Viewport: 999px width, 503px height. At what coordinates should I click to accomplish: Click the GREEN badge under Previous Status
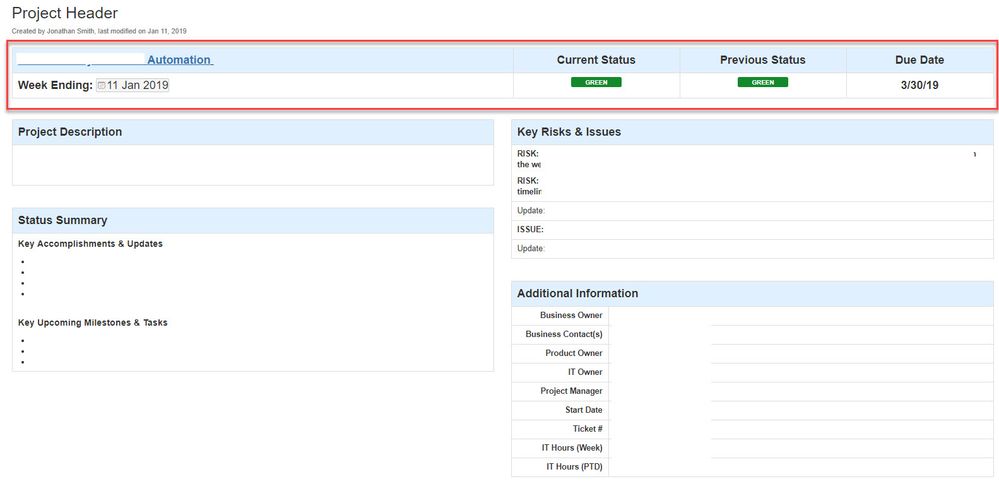tap(763, 82)
